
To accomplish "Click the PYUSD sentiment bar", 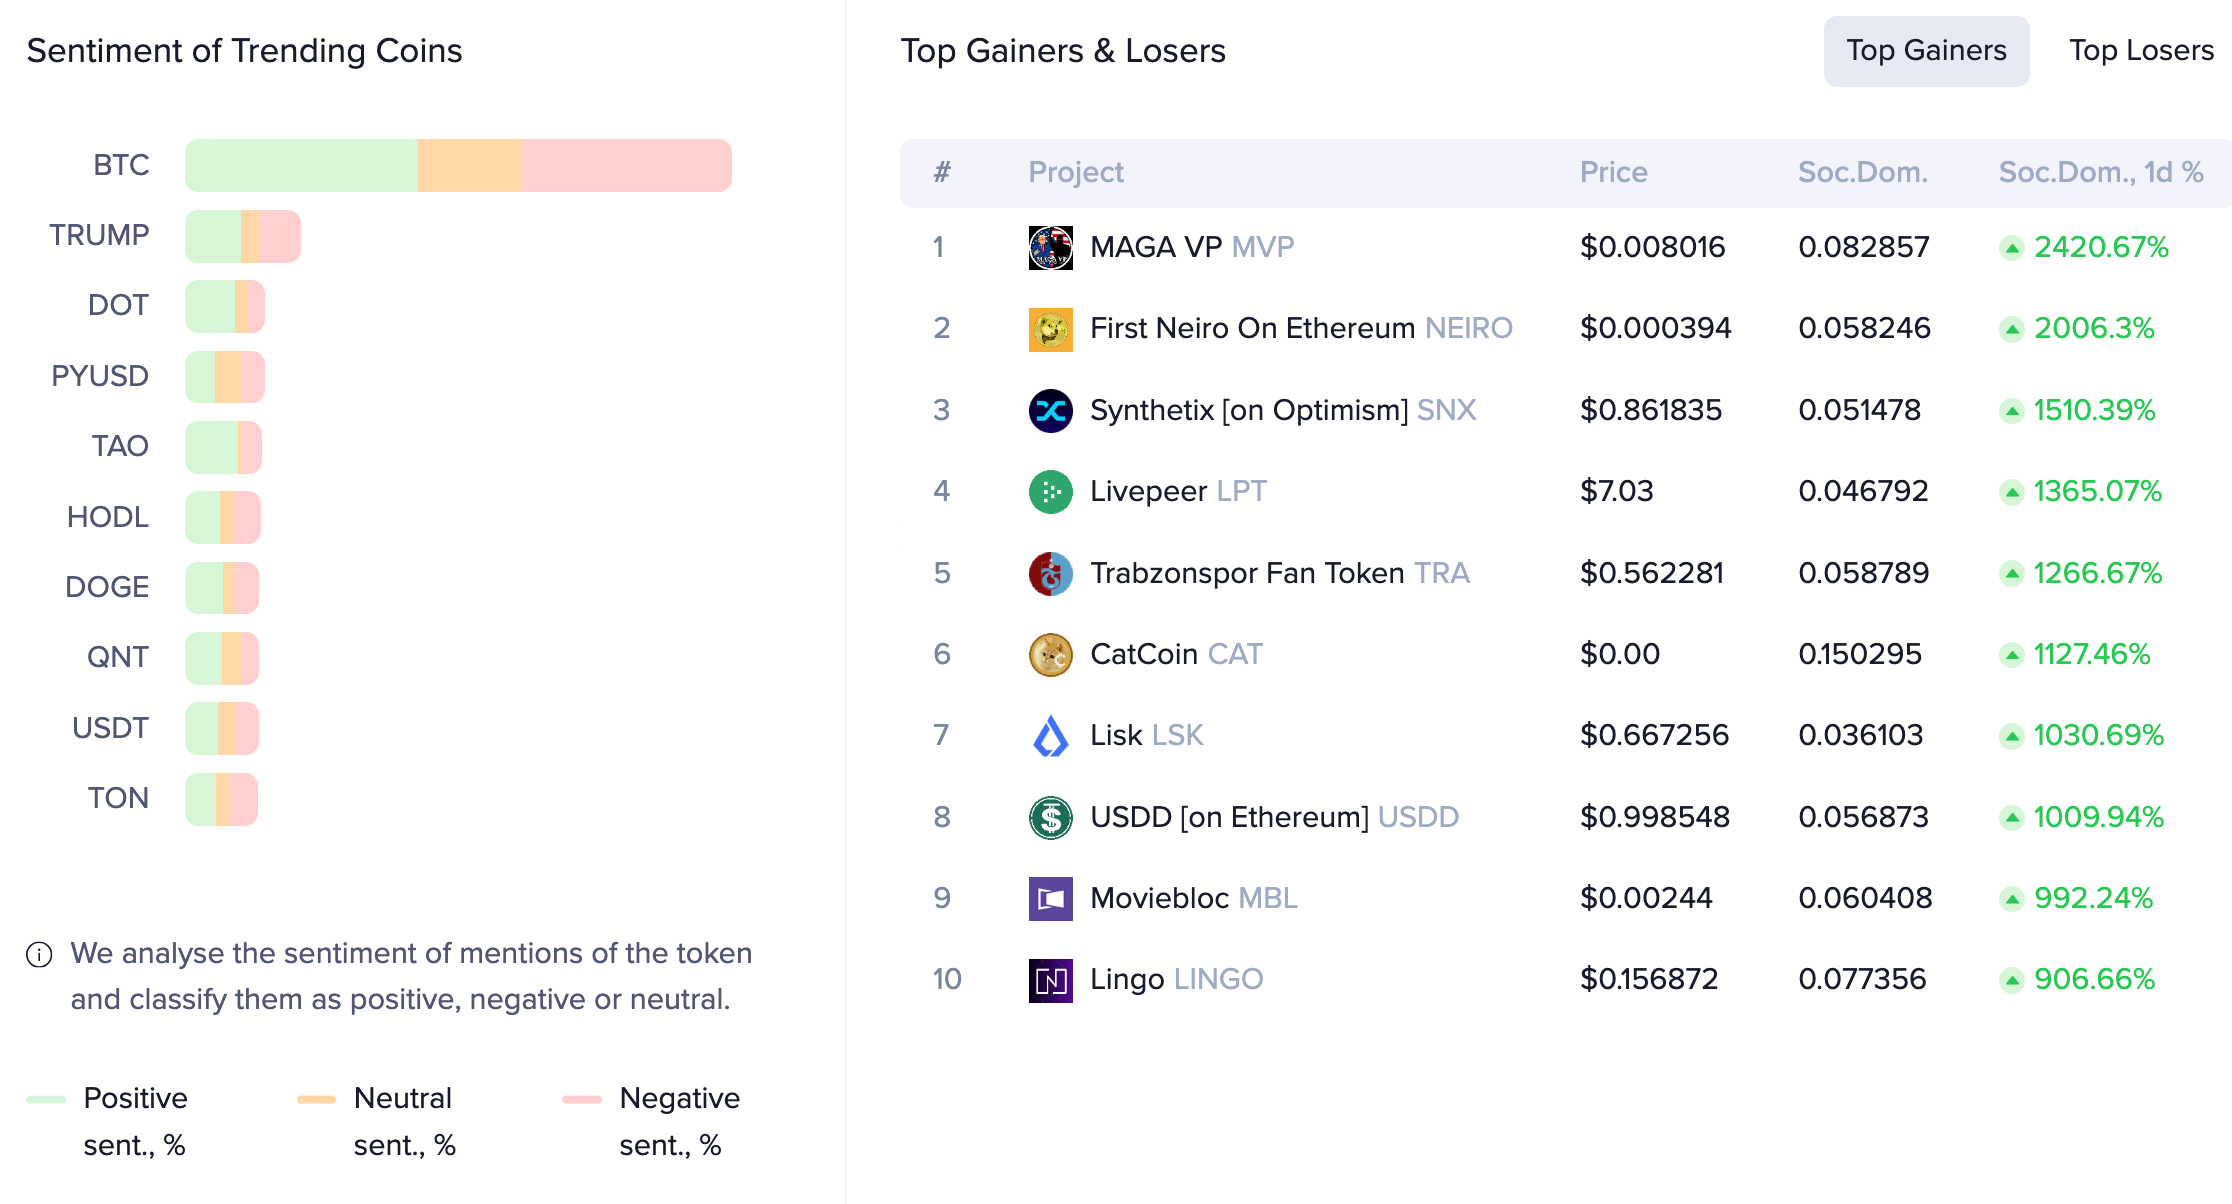I will pos(225,377).
